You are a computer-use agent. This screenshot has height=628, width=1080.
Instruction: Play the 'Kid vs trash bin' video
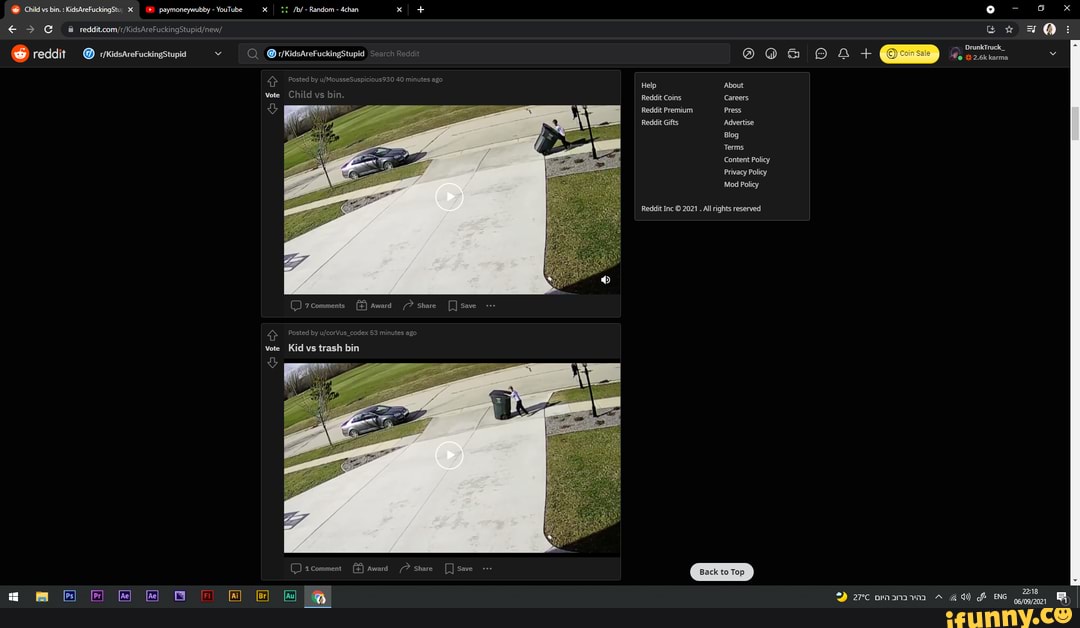coord(449,456)
